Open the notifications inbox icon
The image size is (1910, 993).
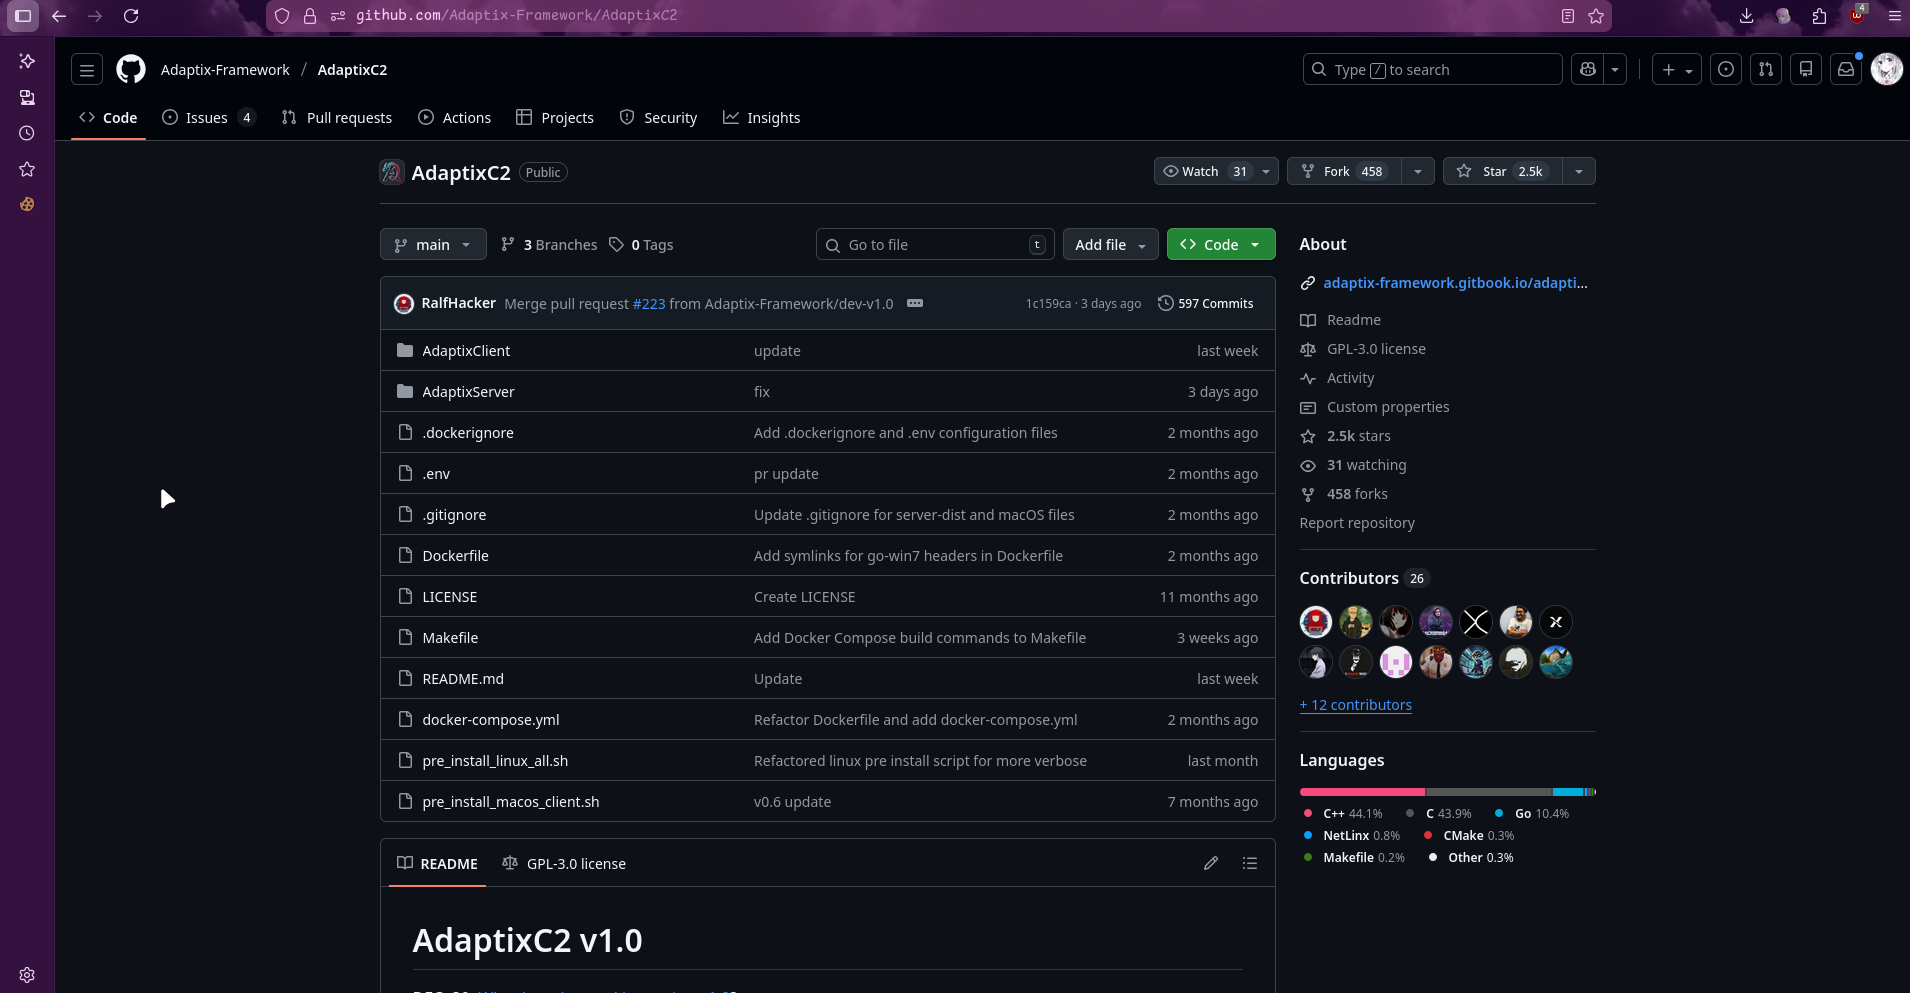click(1846, 70)
